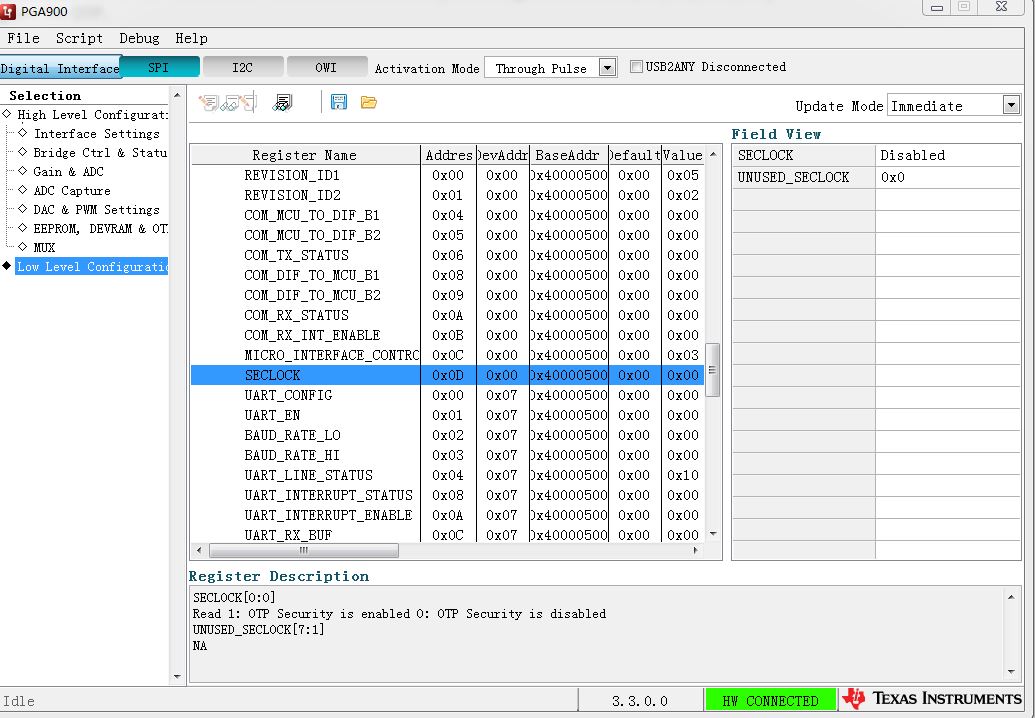This screenshot has height=718, width=1035.
Task: Select the REVISION_ID1 register row
Action: (447, 176)
